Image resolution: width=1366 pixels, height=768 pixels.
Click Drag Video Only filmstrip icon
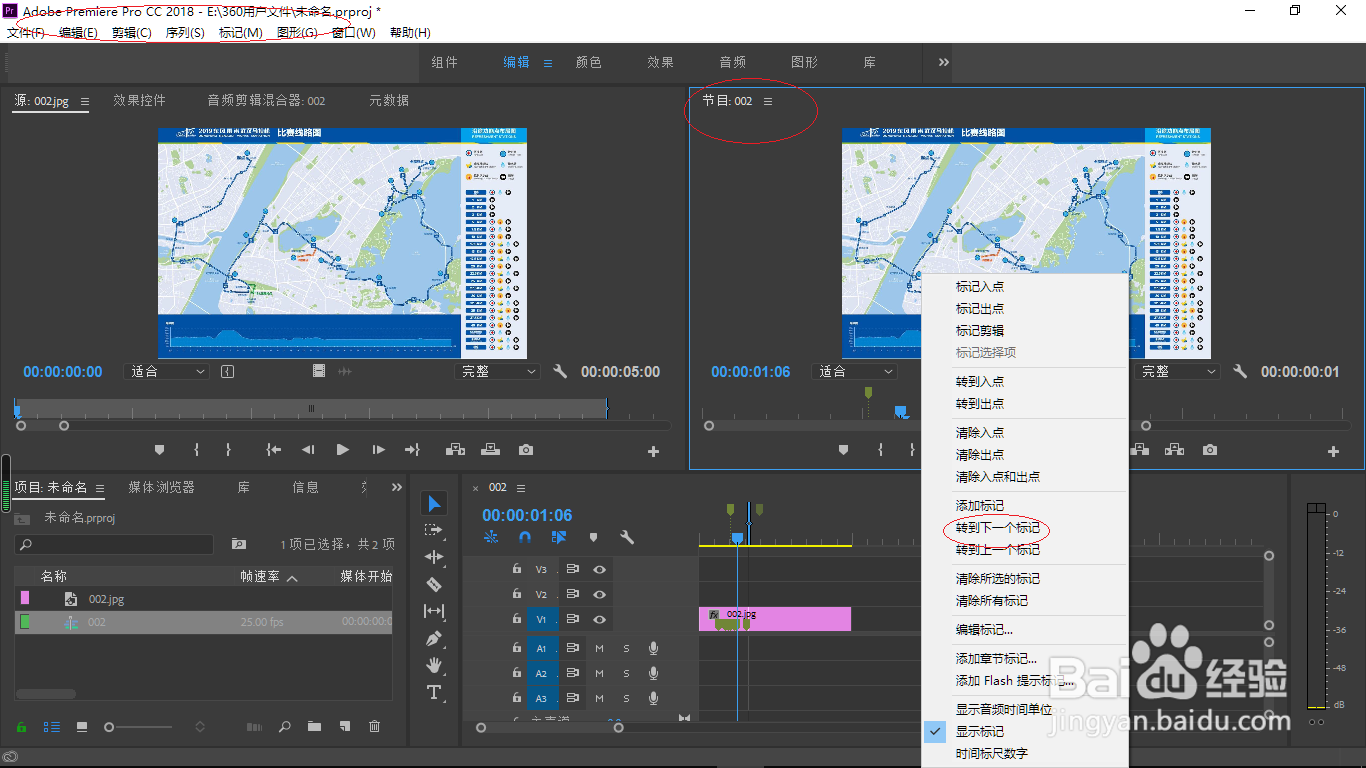pos(319,371)
